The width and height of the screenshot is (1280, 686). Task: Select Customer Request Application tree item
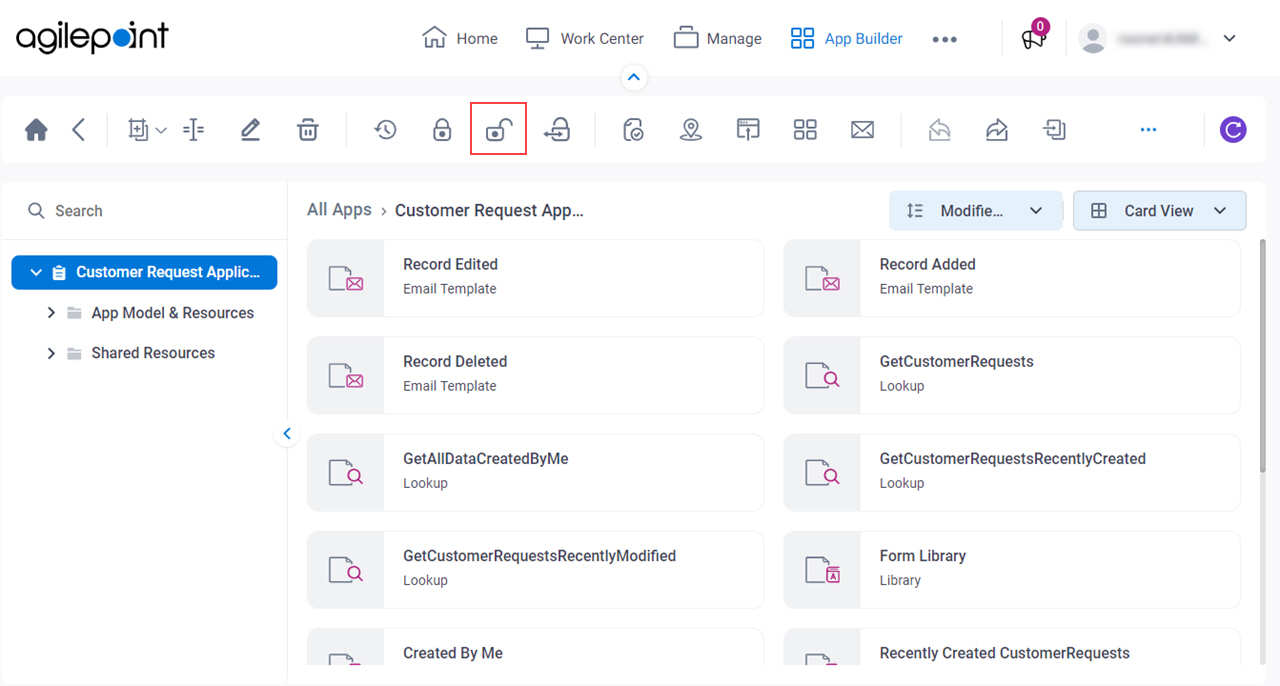click(144, 272)
